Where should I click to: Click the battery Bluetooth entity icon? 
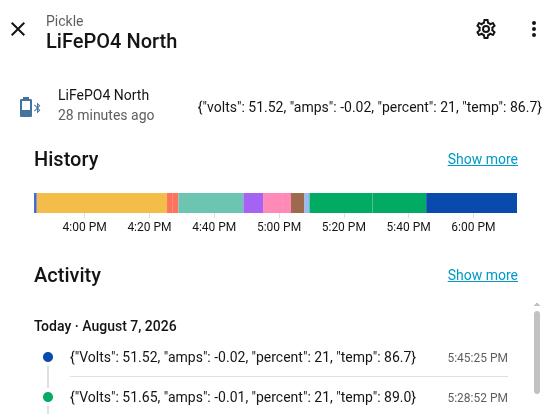[x=30, y=107]
